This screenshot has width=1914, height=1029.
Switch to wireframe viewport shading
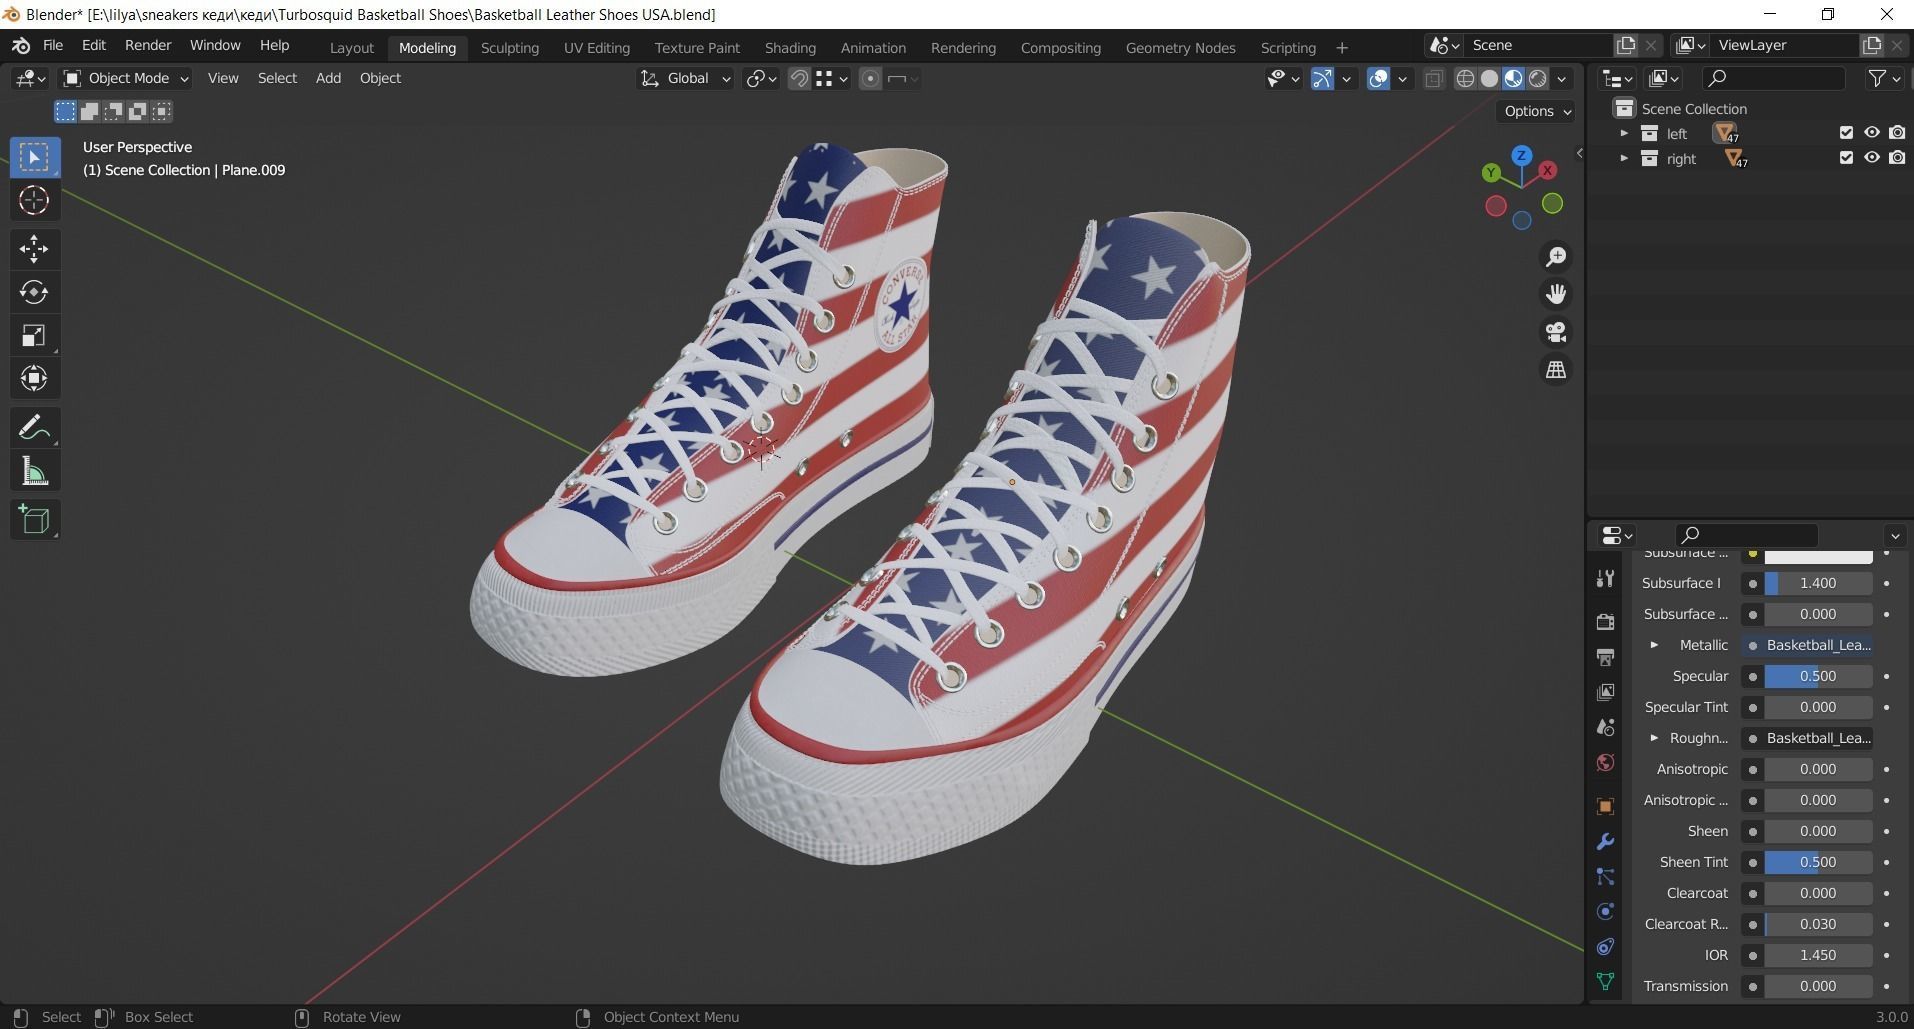[1465, 79]
